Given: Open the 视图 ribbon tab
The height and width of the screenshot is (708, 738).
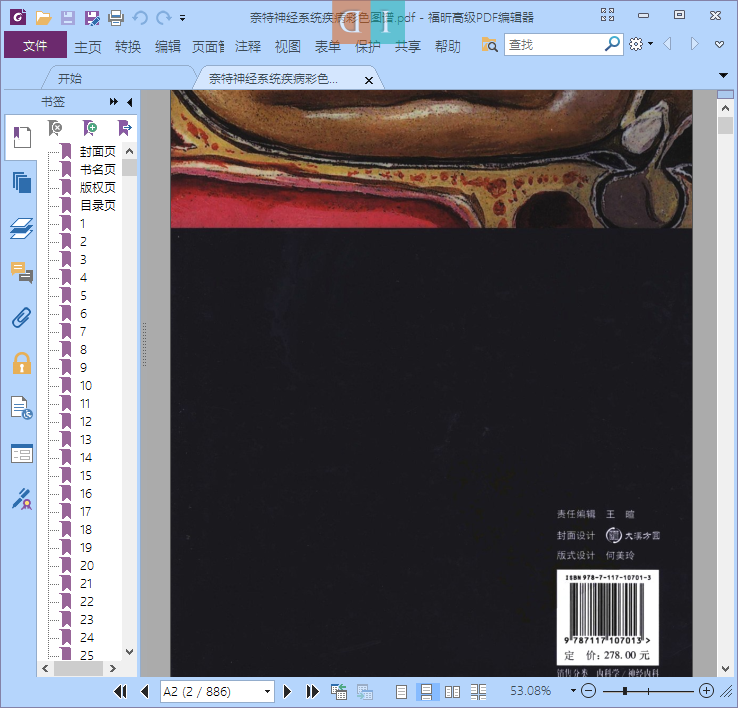Looking at the screenshot, I should coord(288,46).
